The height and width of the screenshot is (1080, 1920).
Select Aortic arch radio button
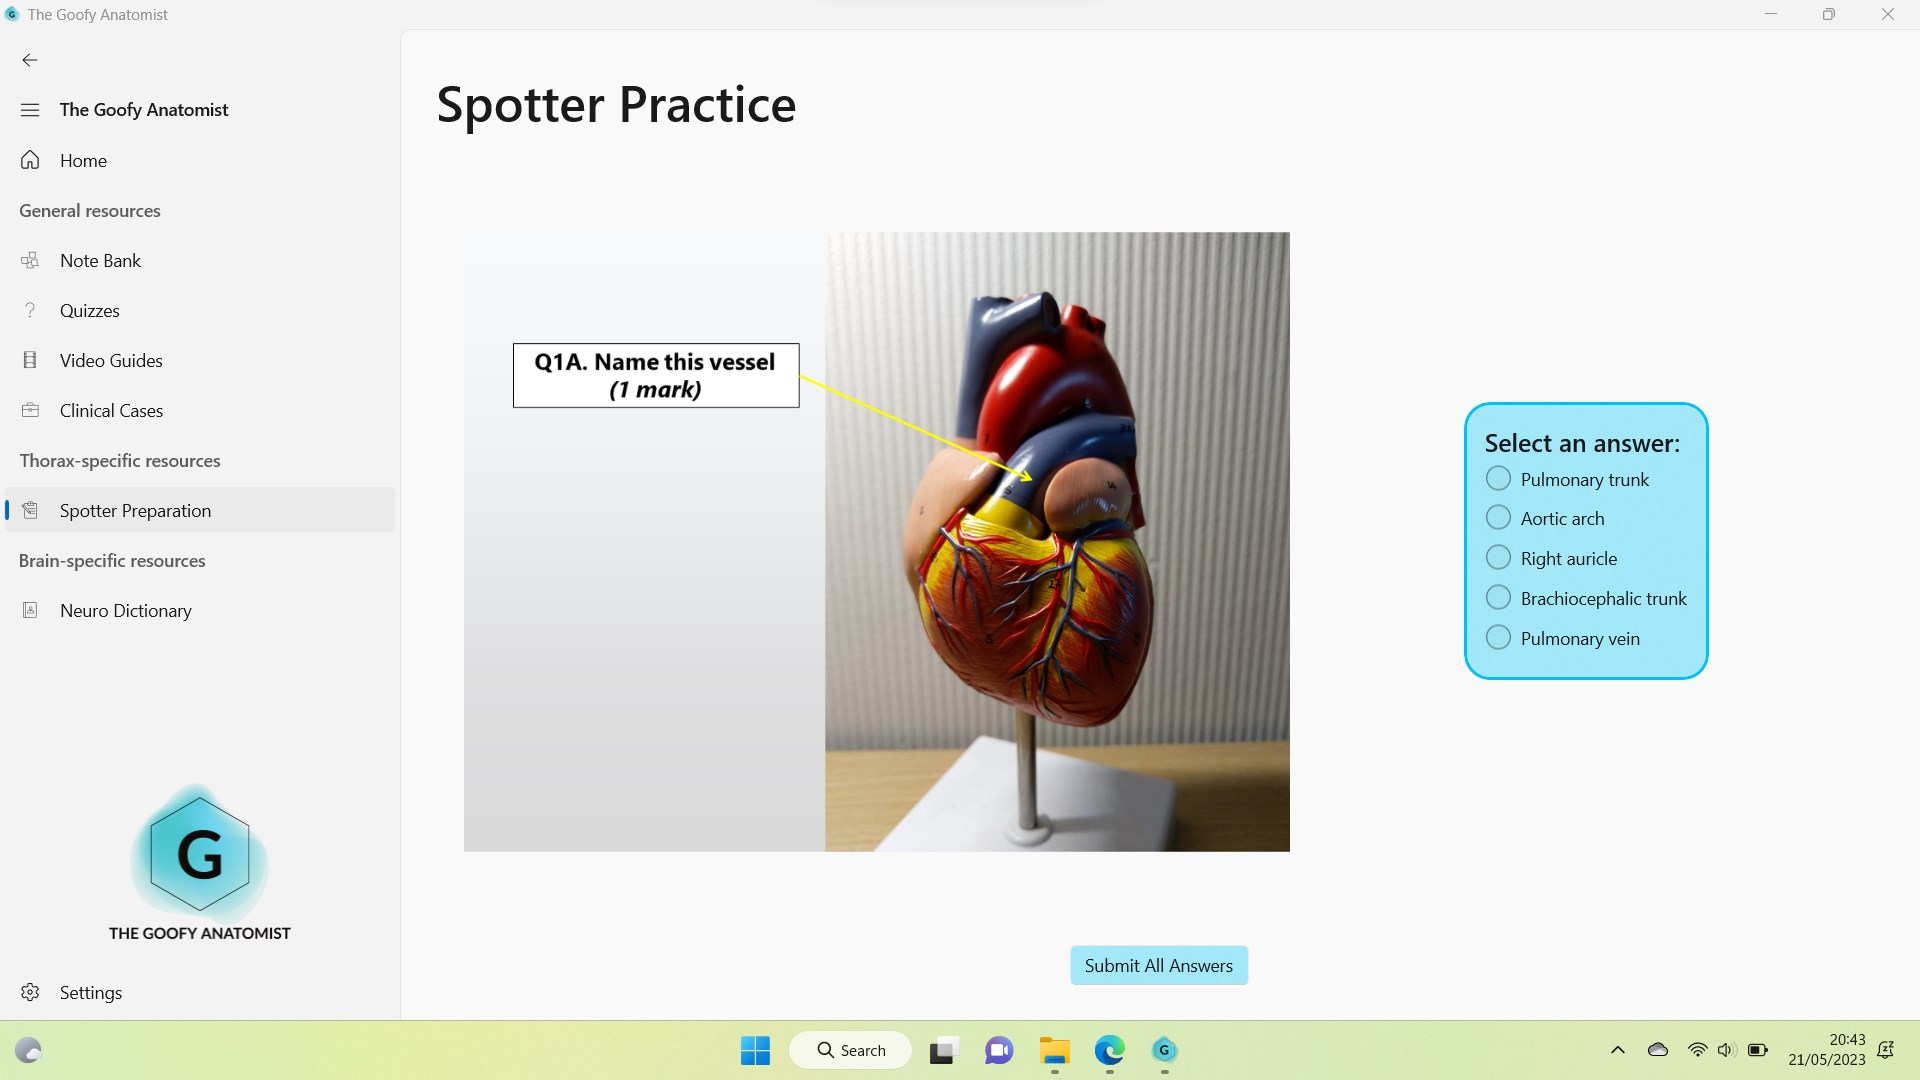pos(1497,518)
